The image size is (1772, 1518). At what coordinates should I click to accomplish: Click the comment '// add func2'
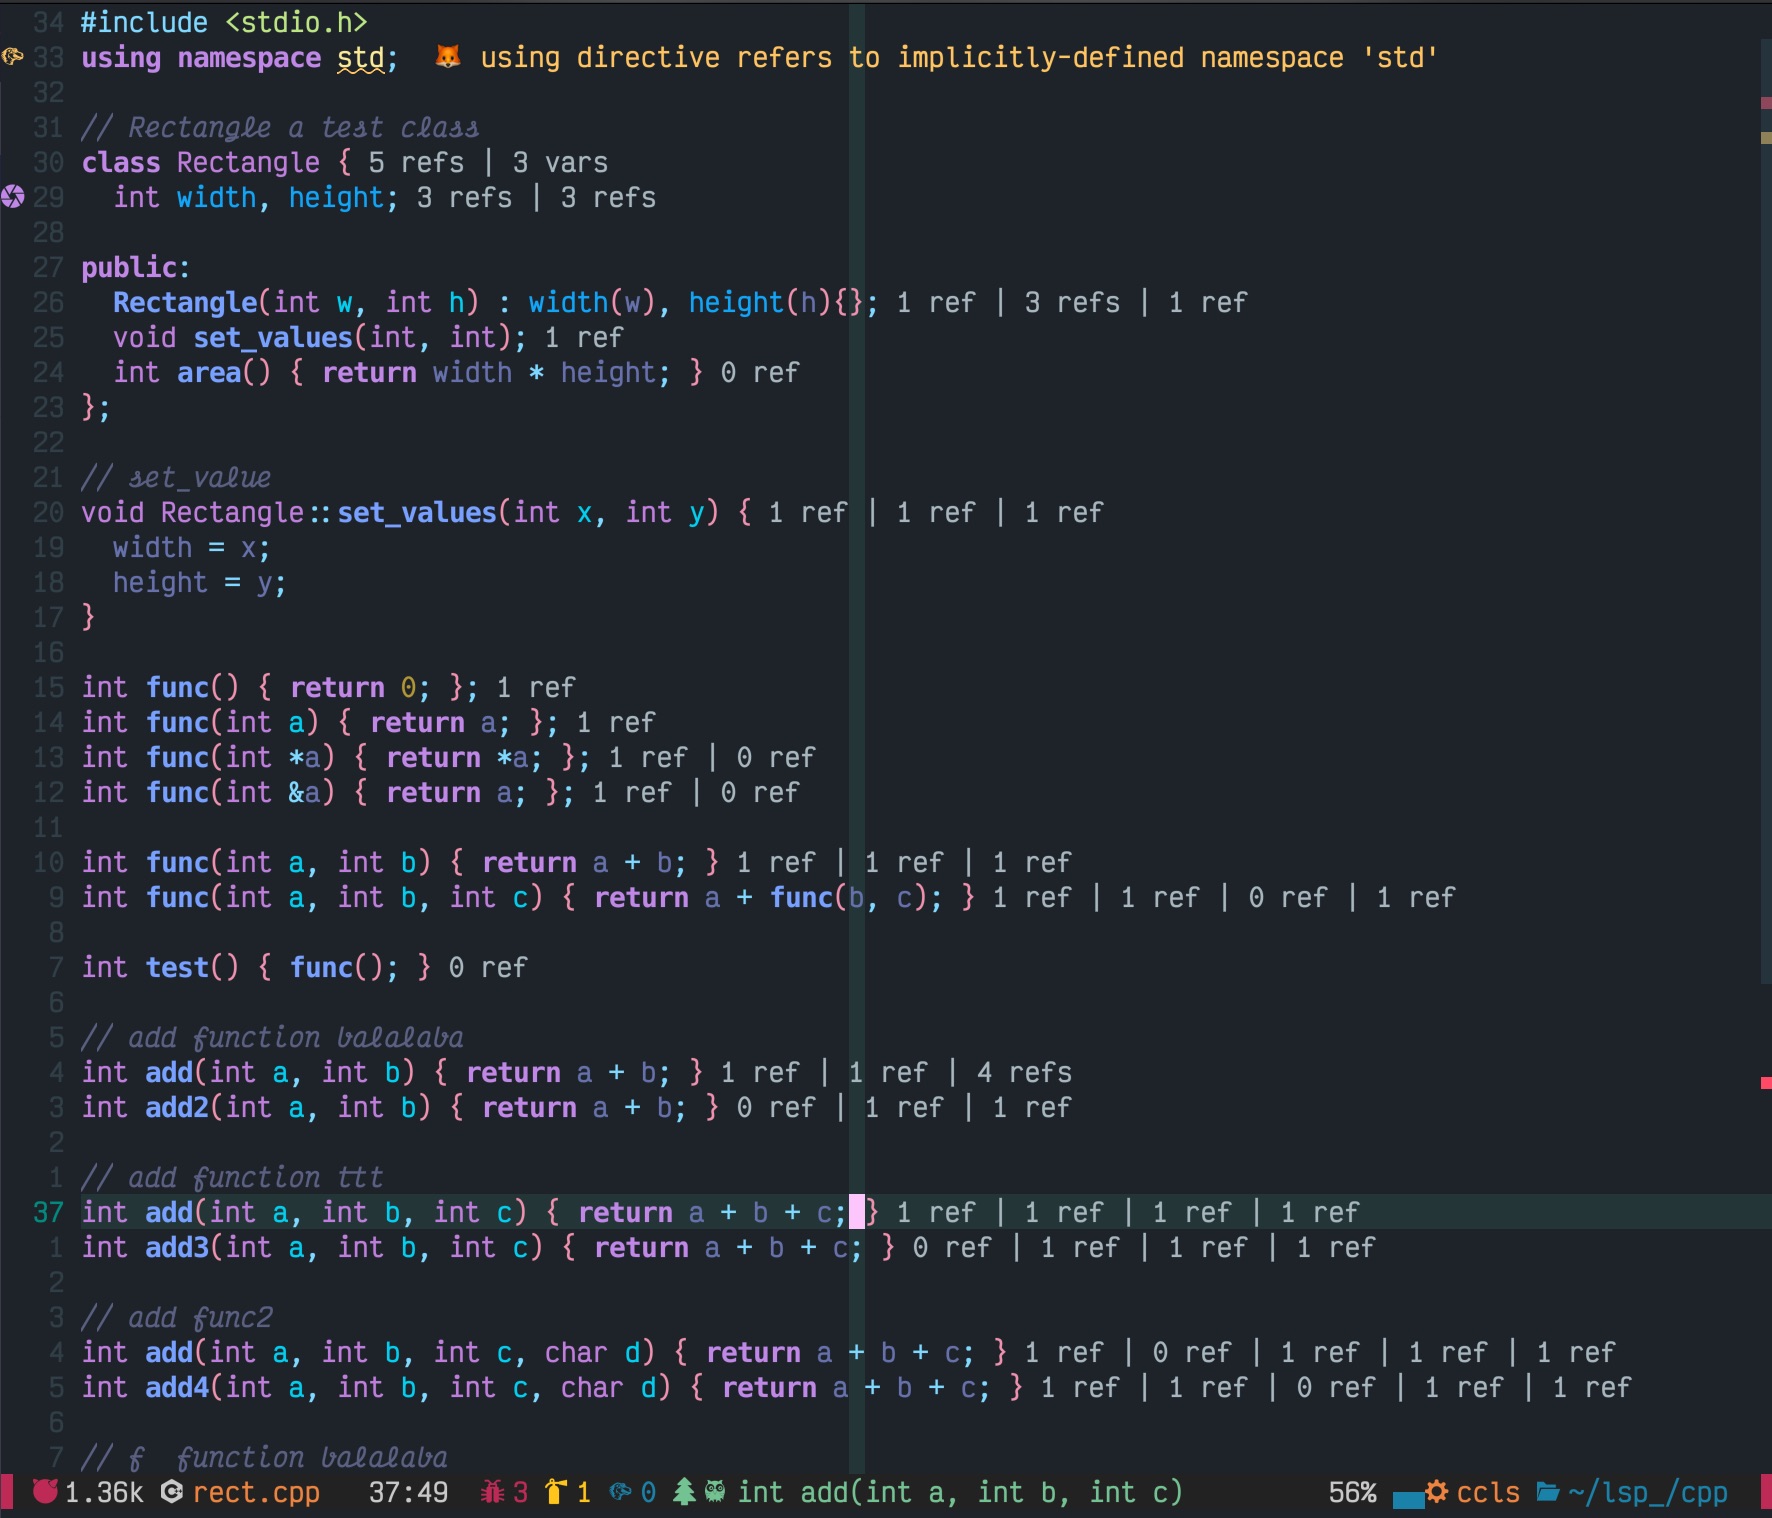tap(176, 1318)
